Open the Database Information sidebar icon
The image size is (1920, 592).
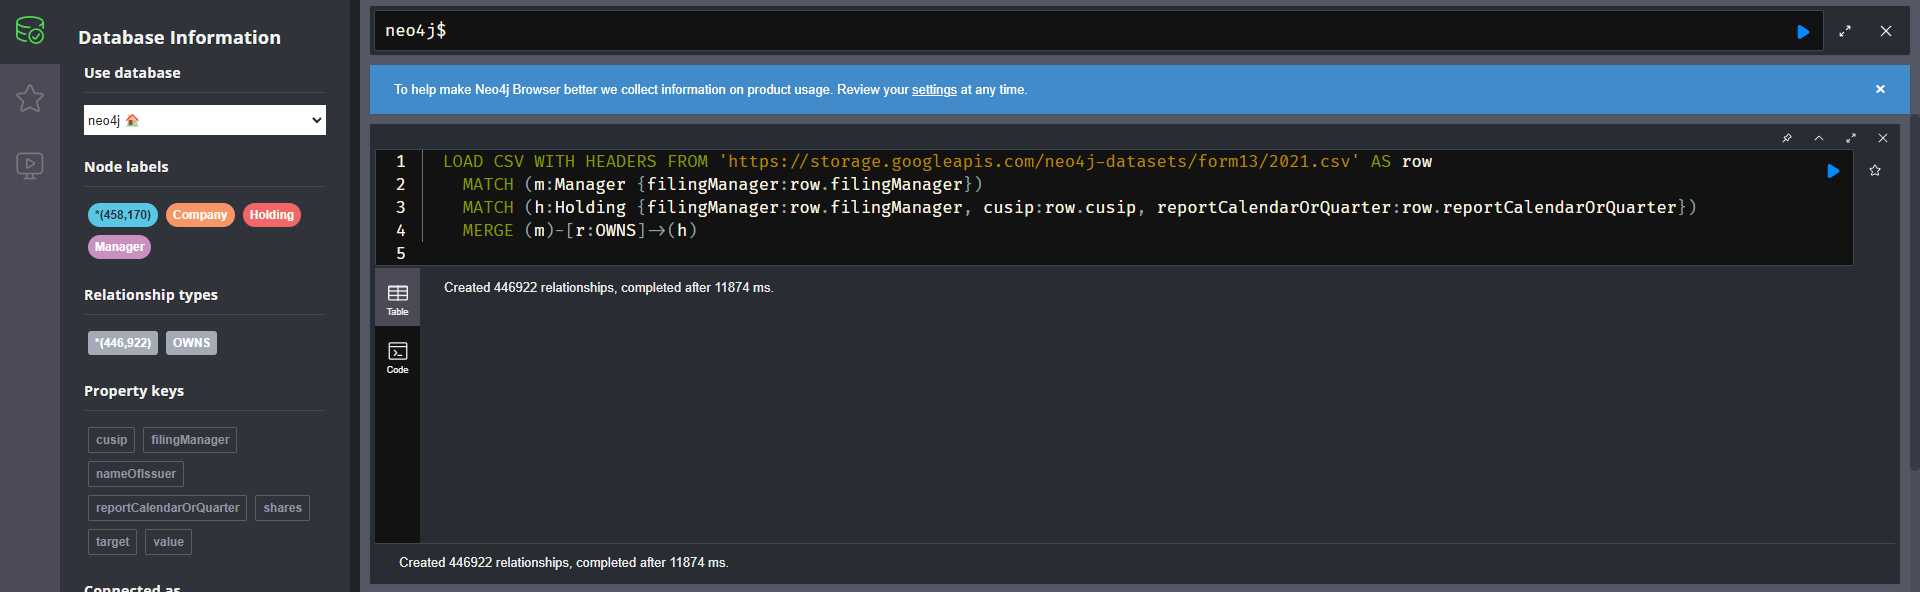pos(30,31)
